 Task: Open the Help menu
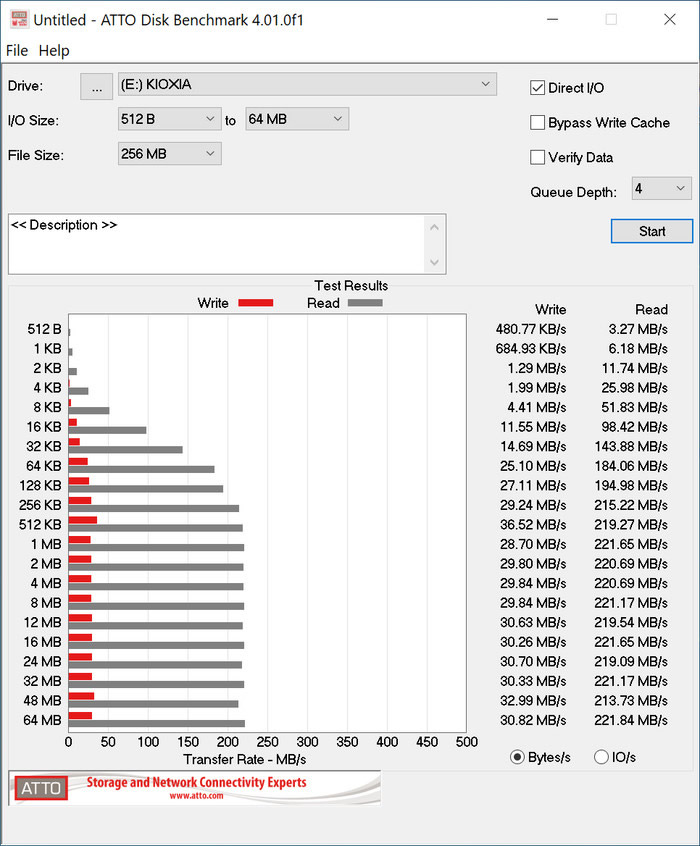pos(54,50)
